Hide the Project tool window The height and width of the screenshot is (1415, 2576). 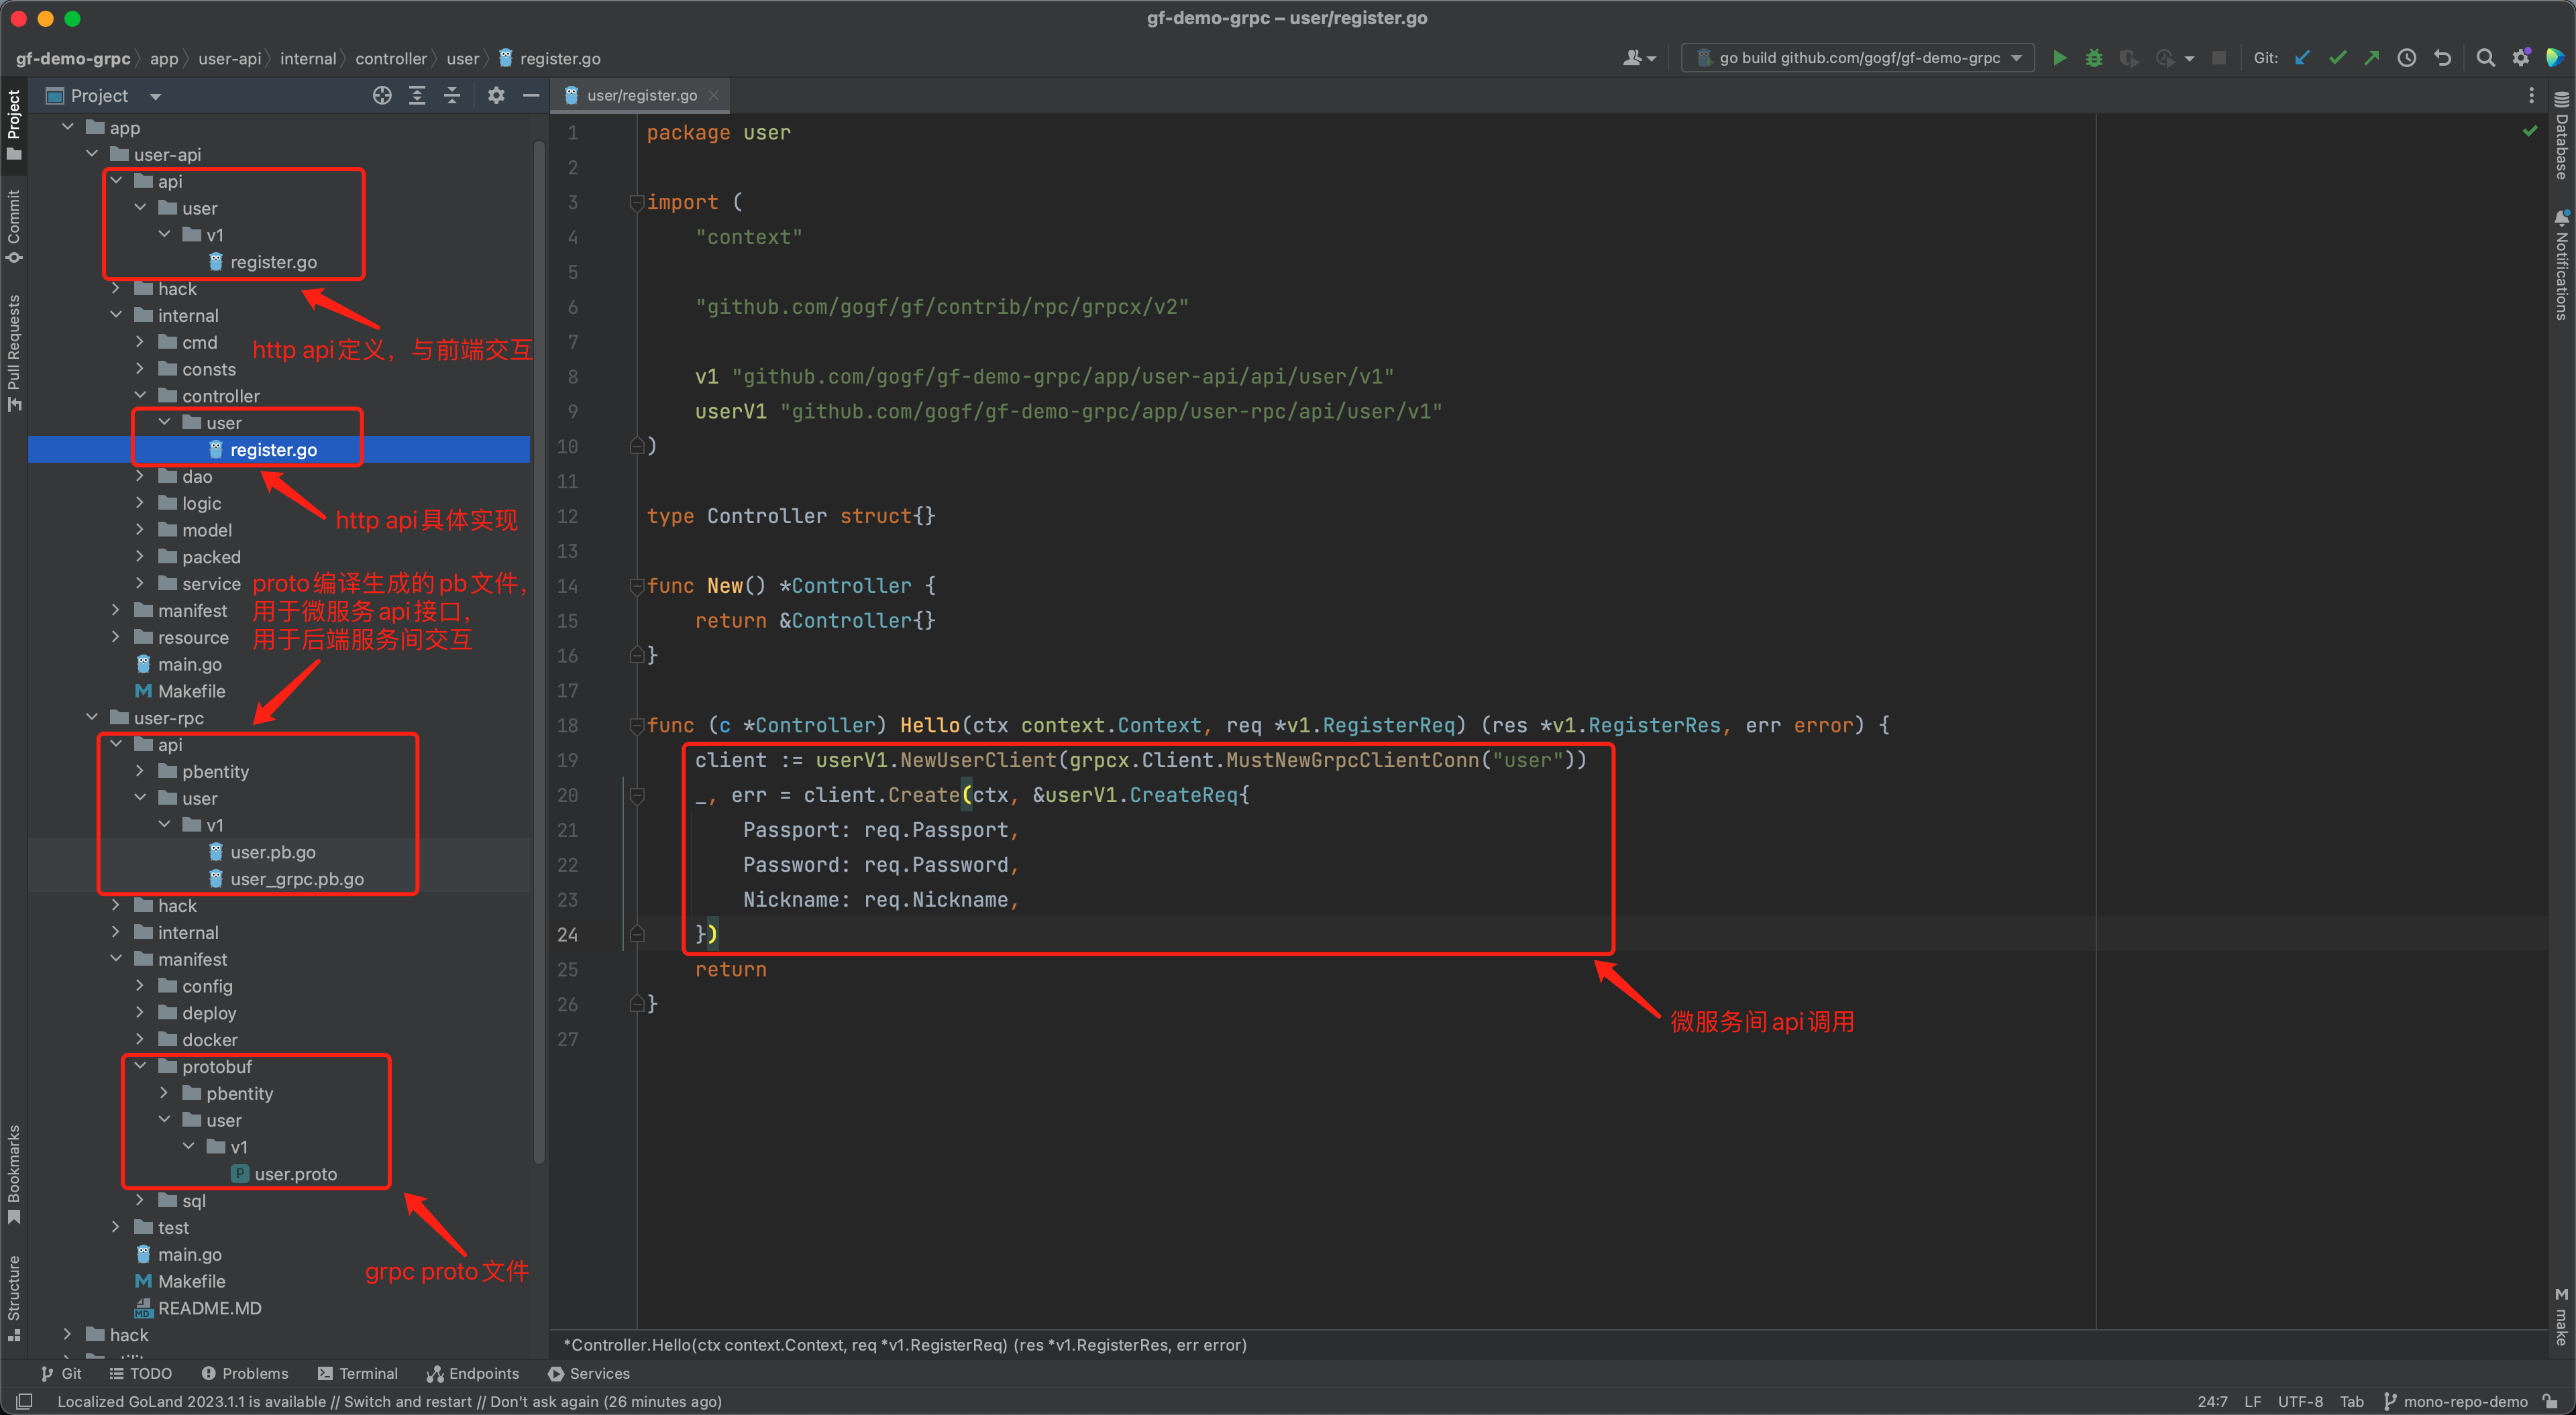(x=531, y=95)
